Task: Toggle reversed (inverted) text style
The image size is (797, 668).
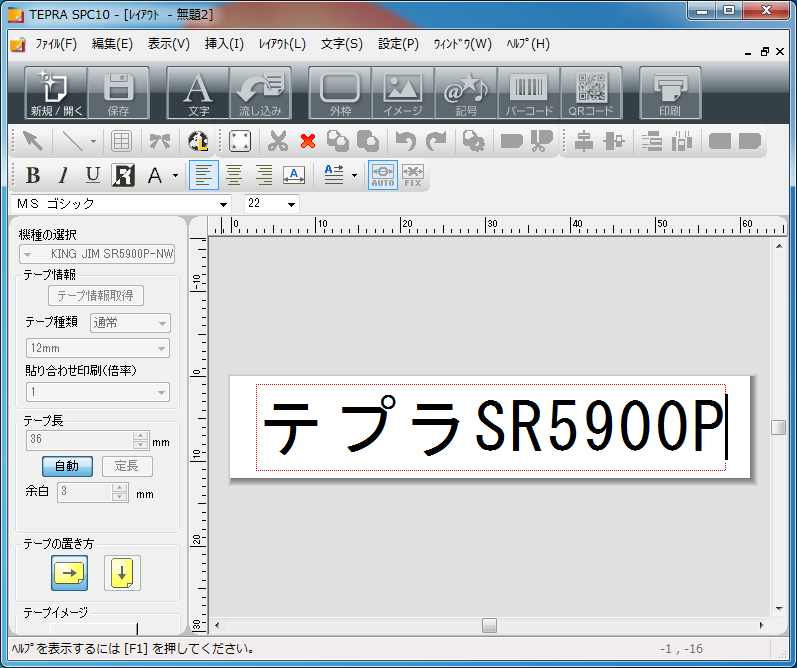Action: [x=123, y=175]
